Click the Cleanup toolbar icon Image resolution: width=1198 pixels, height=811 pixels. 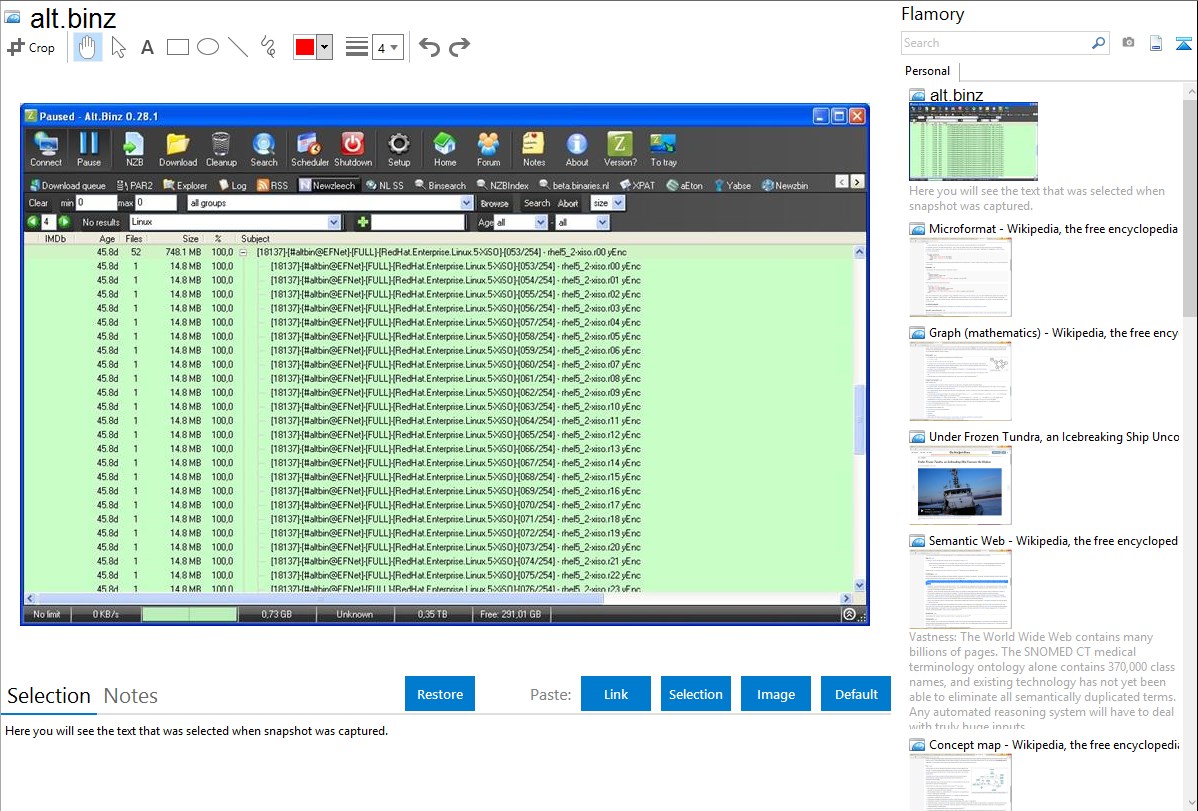(220, 148)
